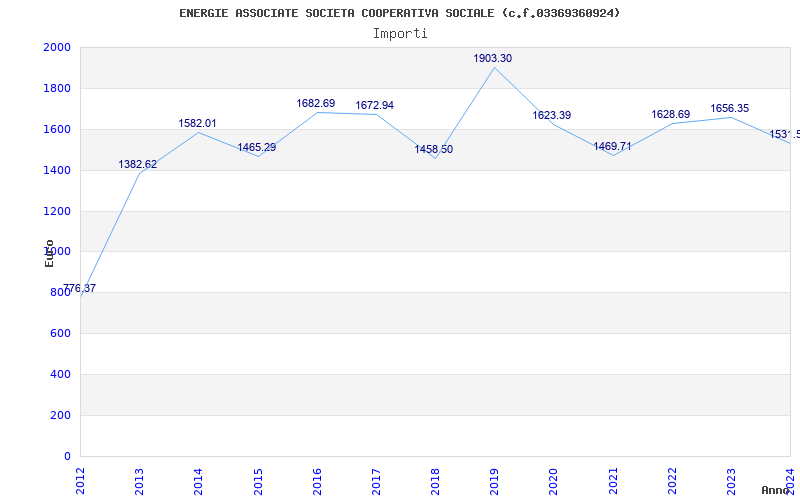Select the 1656.35 value label
The image size is (800, 500).
(x=729, y=109)
